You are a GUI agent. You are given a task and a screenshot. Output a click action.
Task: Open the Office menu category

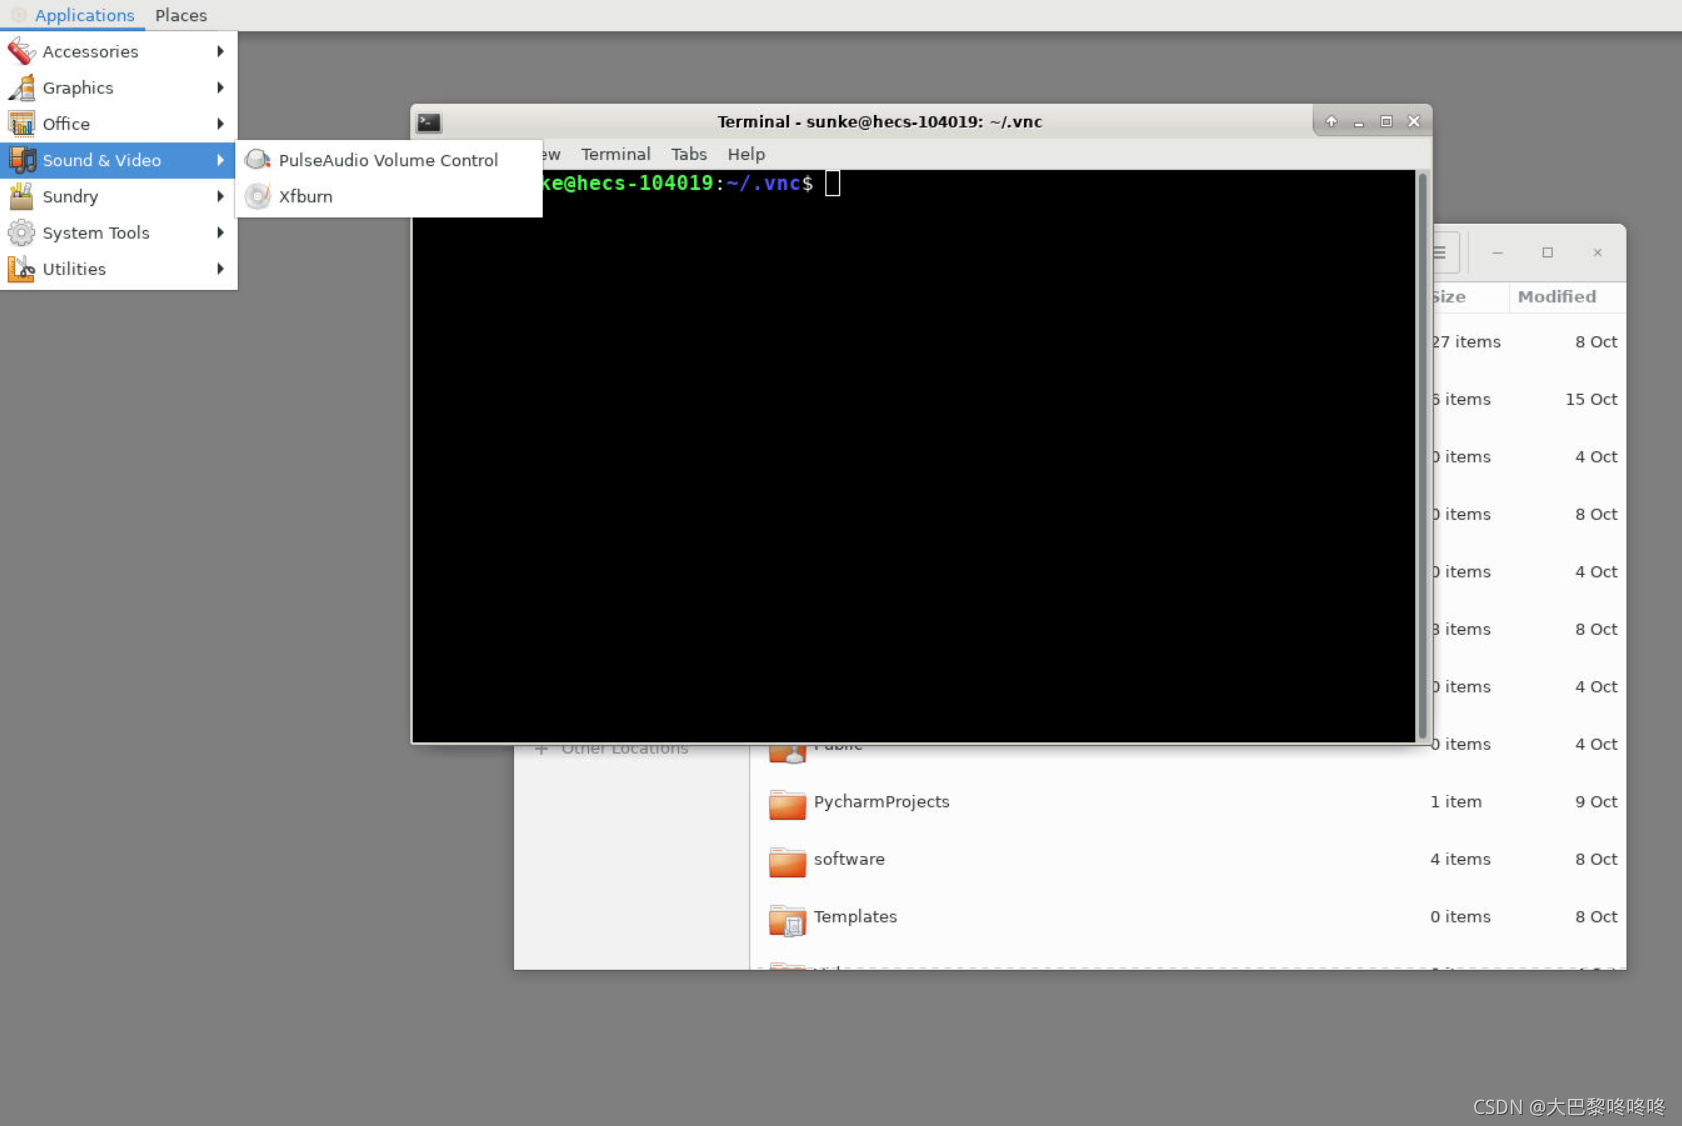(x=118, y=124)
